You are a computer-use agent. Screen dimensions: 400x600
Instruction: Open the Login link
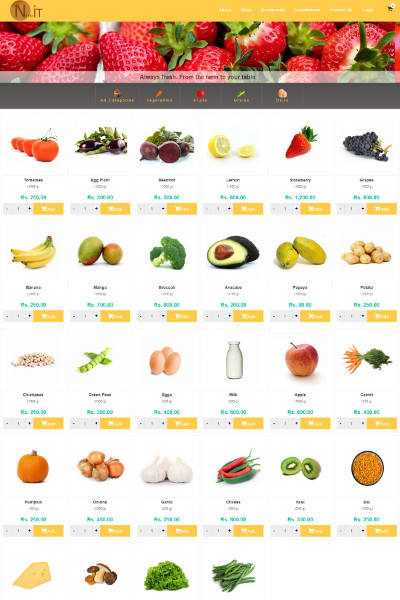(x=367, y=10)
